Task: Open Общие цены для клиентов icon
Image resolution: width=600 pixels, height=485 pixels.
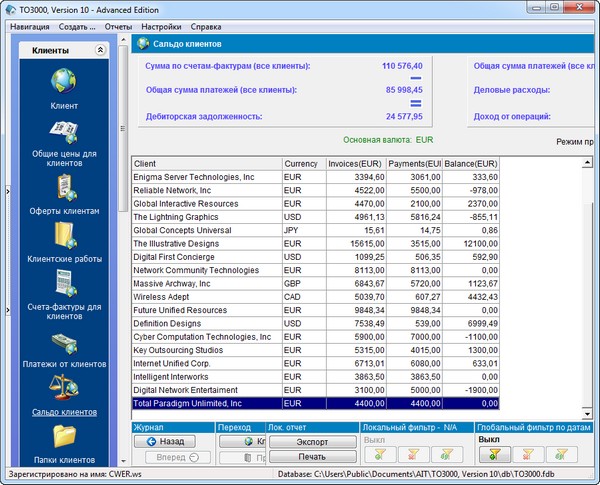Action: [x=64, y=133]
